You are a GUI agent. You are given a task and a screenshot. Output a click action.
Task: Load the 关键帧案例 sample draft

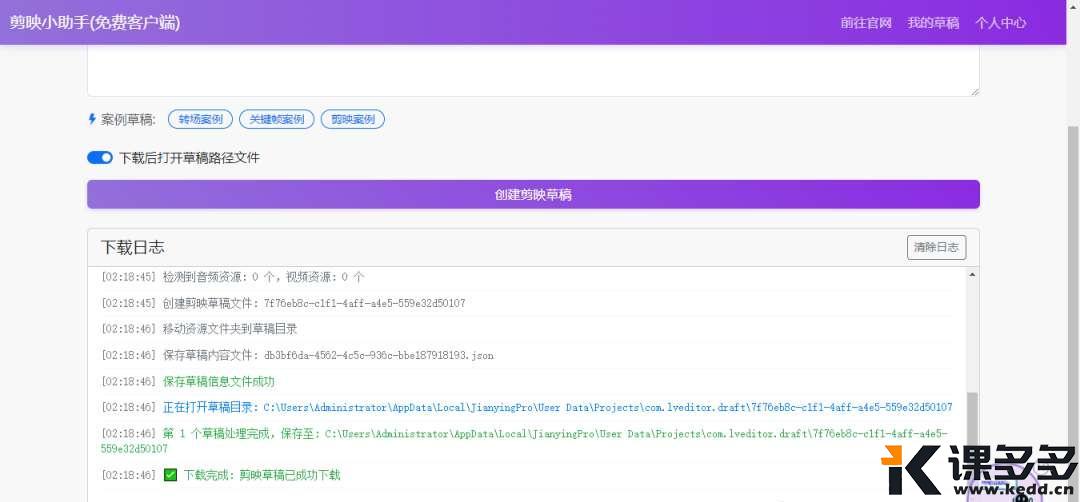(276, 119)
